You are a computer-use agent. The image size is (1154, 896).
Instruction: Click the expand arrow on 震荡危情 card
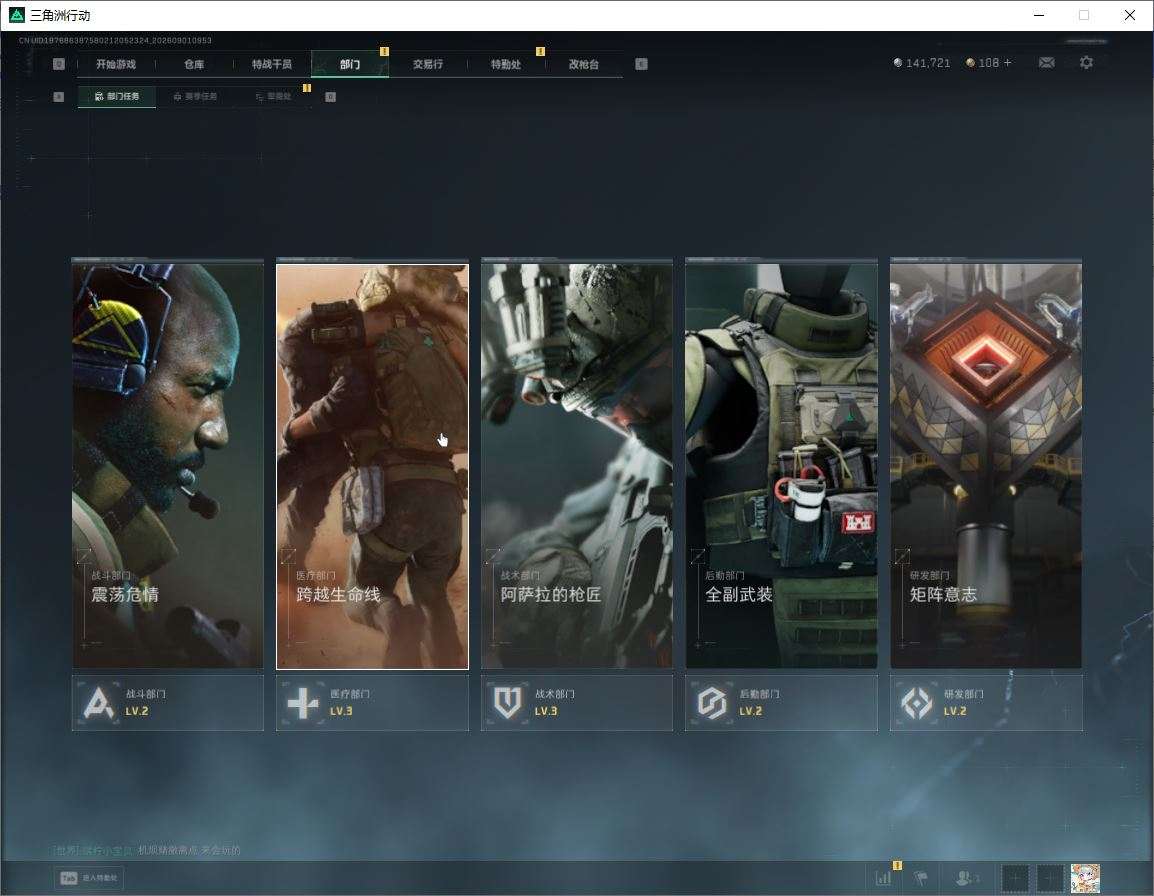tap(84, 555)
